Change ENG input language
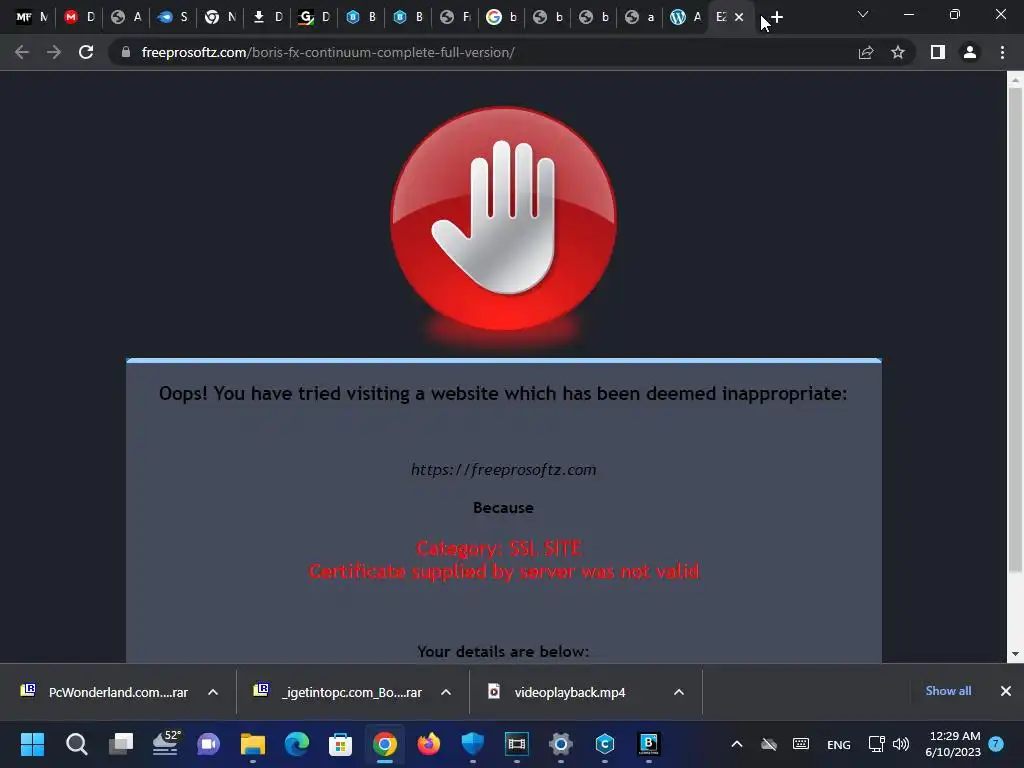This screenshot has width=1024, height=768. pos(839,744)
